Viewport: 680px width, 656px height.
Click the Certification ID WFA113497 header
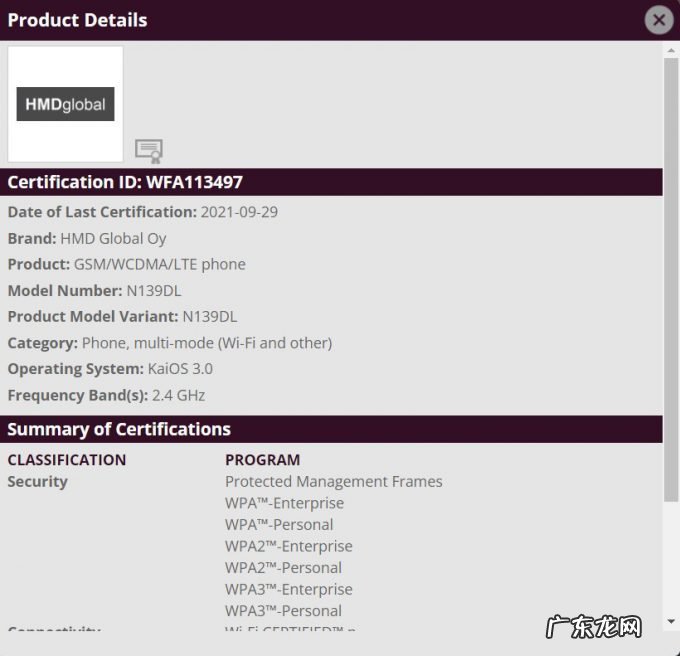coord(125,182)
